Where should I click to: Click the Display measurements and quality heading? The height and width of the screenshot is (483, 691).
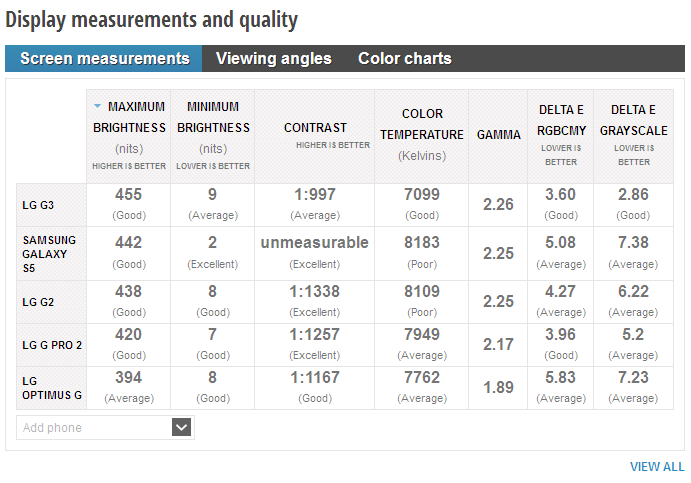[152, 20]
